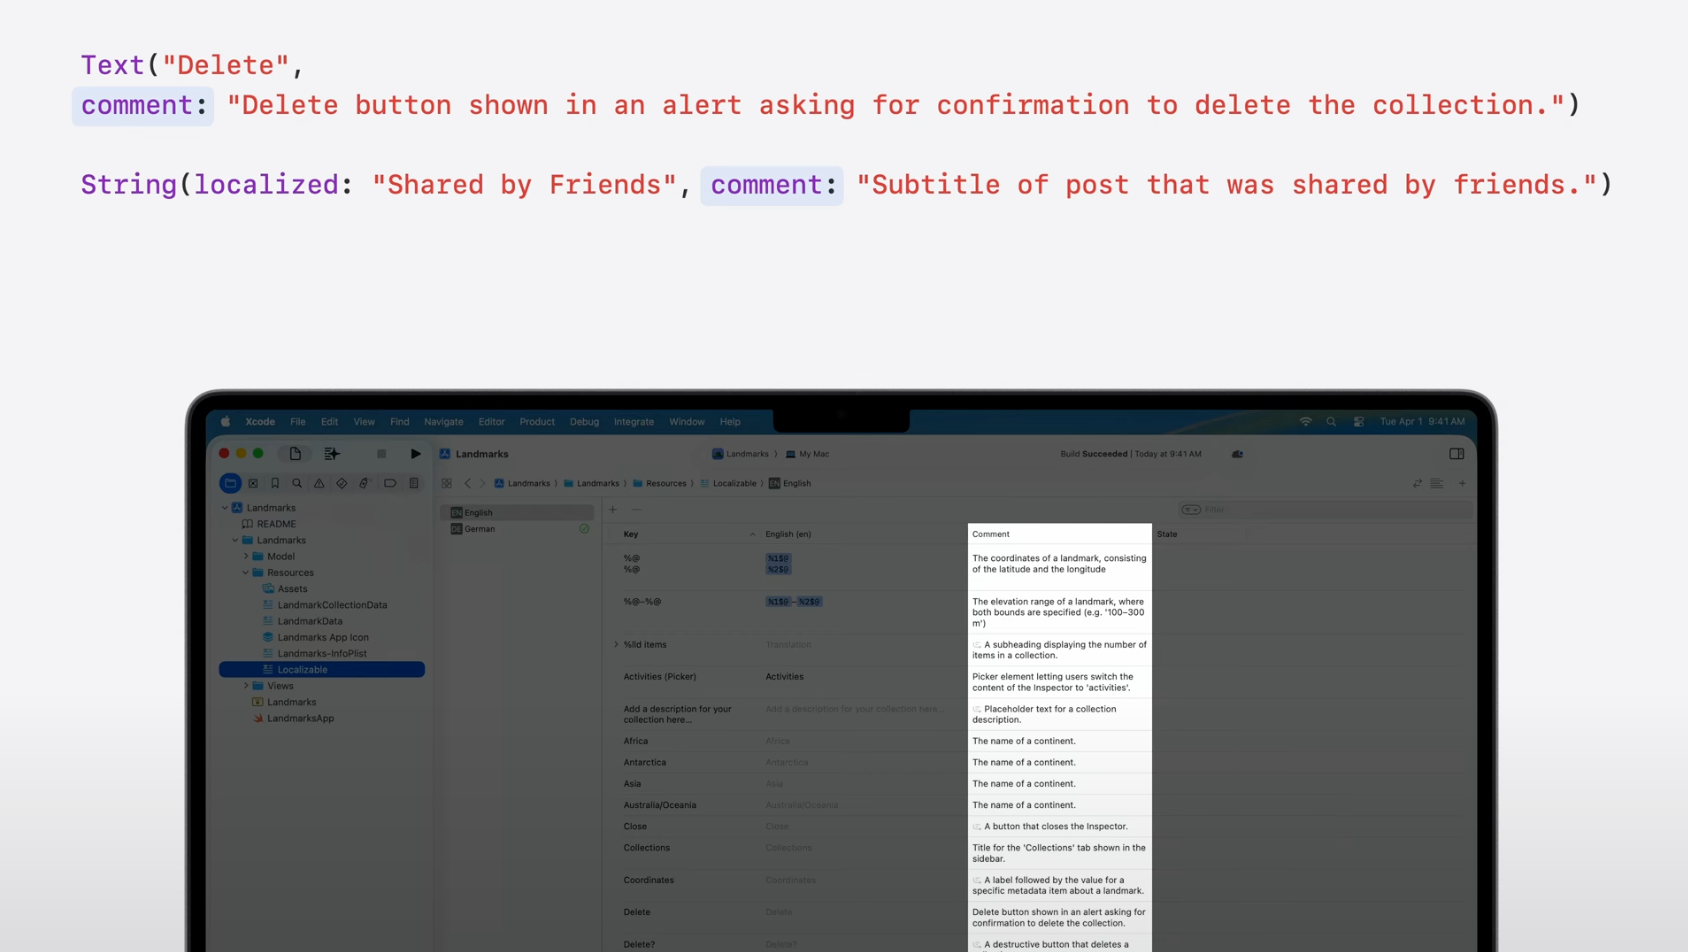This screenshot has height=952, width=1688.
Task: Open the Xcode menu
Action: click(260, 422)
